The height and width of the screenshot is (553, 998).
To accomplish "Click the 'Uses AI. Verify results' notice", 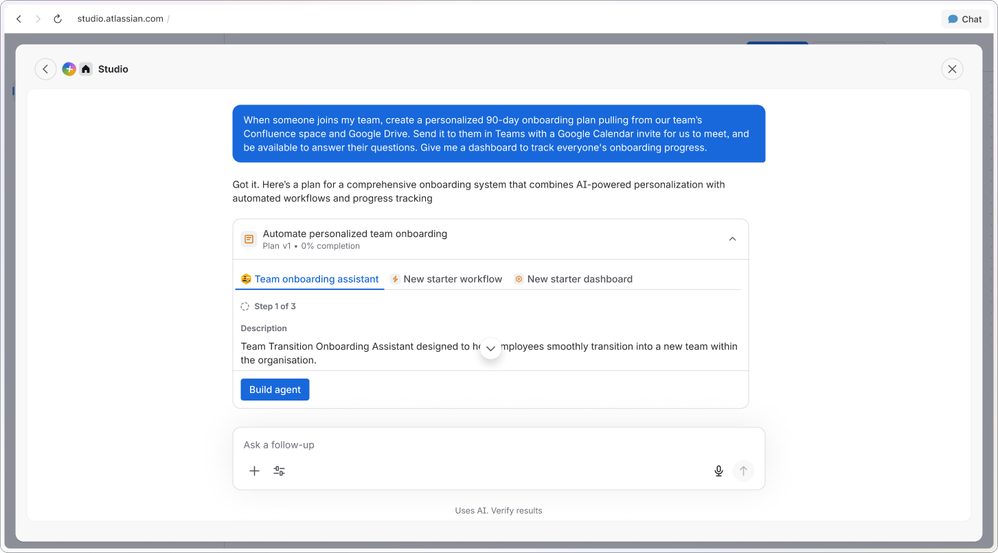I will 498,510.
